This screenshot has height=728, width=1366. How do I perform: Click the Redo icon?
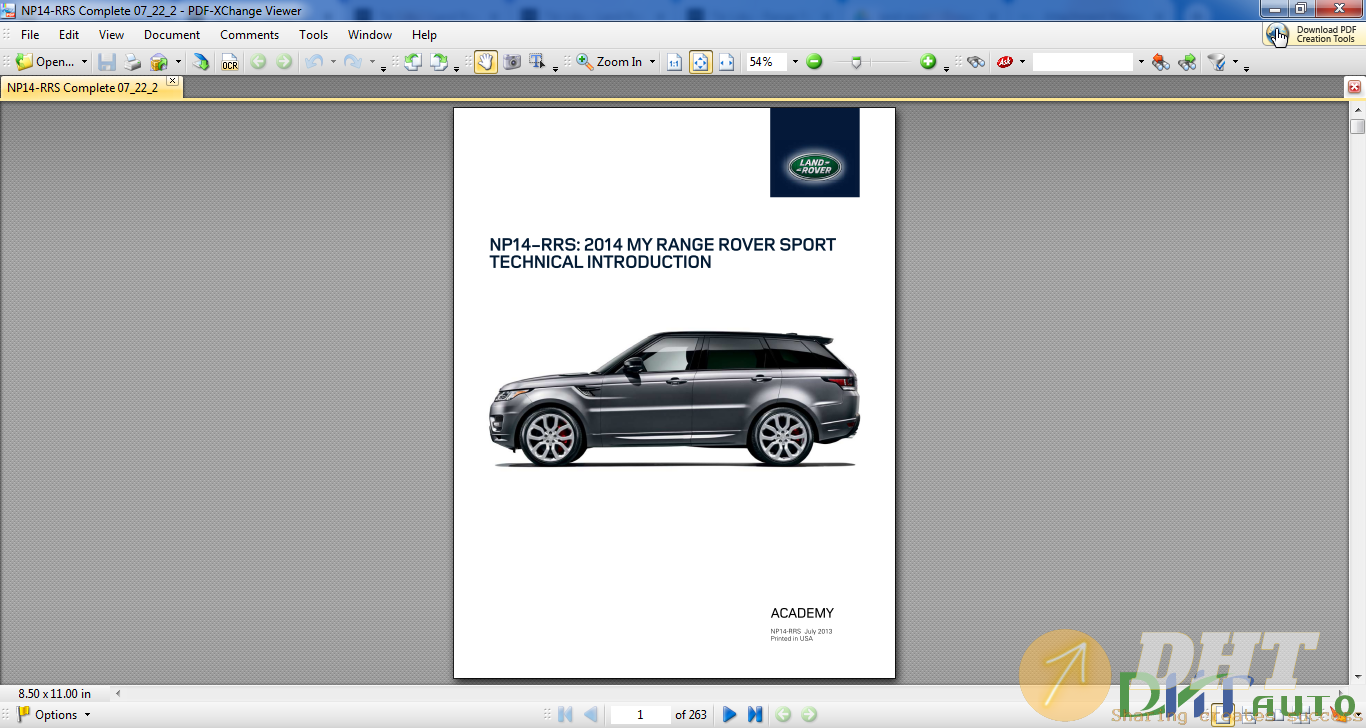(352, 62)
